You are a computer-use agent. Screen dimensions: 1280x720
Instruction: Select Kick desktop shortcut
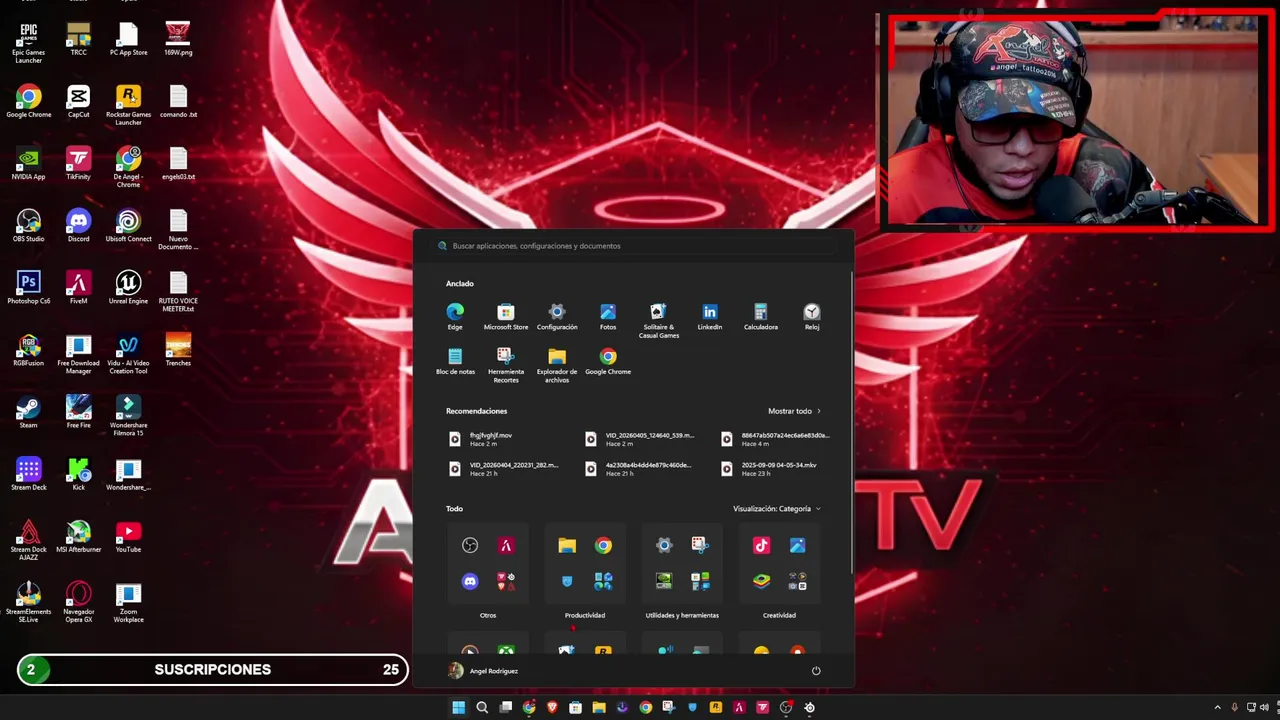point(78,474)
